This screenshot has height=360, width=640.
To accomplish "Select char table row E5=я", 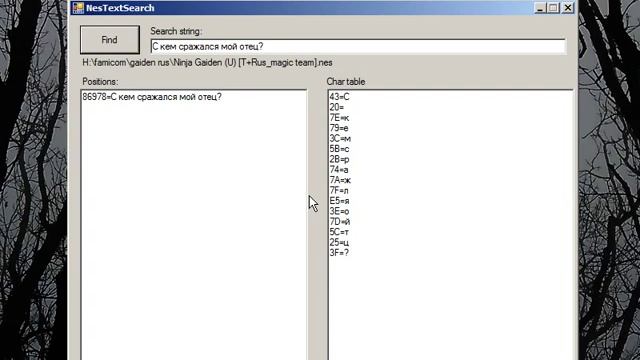I will coord(339,201).
